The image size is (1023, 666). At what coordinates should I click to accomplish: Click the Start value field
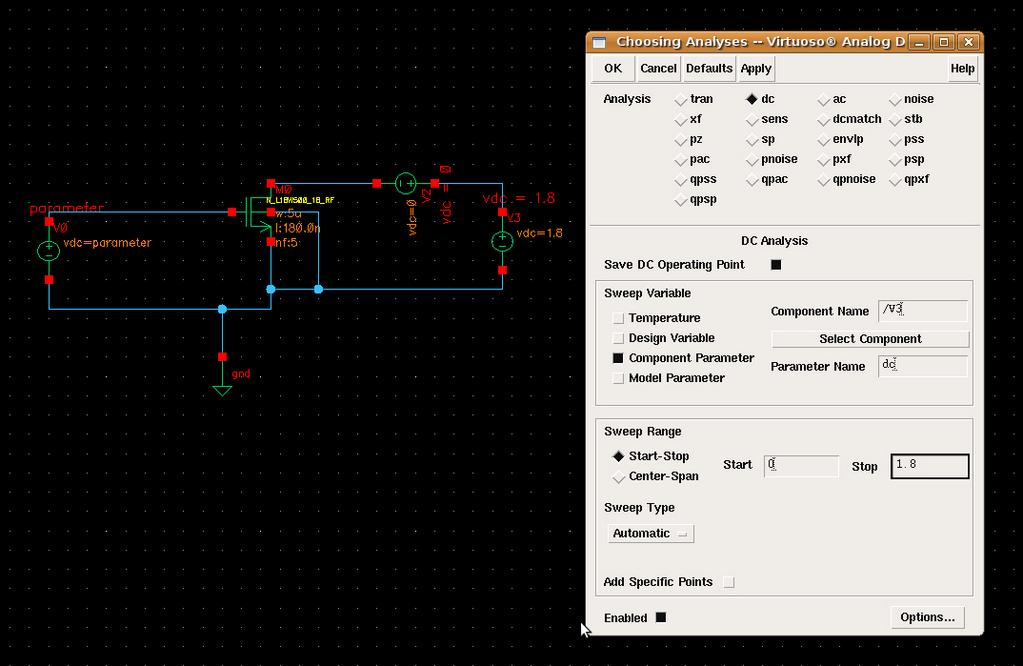coord(801,466)
